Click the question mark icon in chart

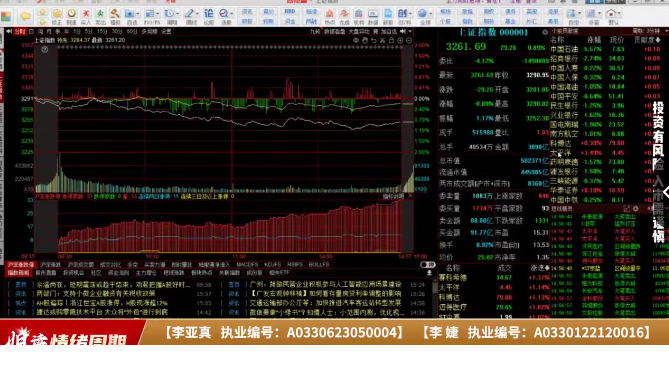pos(45,49)
